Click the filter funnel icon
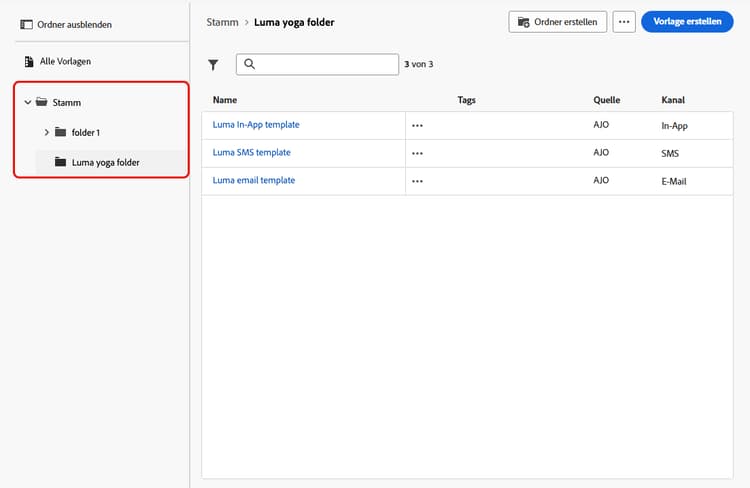Viewport: 750px width, 488px height. coord(213,65)
